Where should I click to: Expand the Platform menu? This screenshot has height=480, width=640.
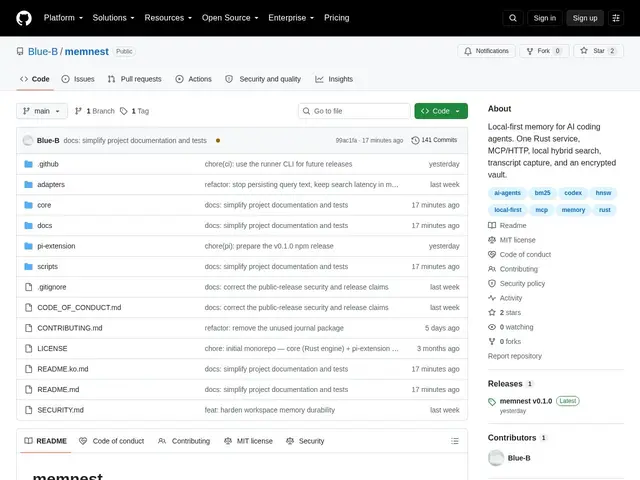pos(63,18)
